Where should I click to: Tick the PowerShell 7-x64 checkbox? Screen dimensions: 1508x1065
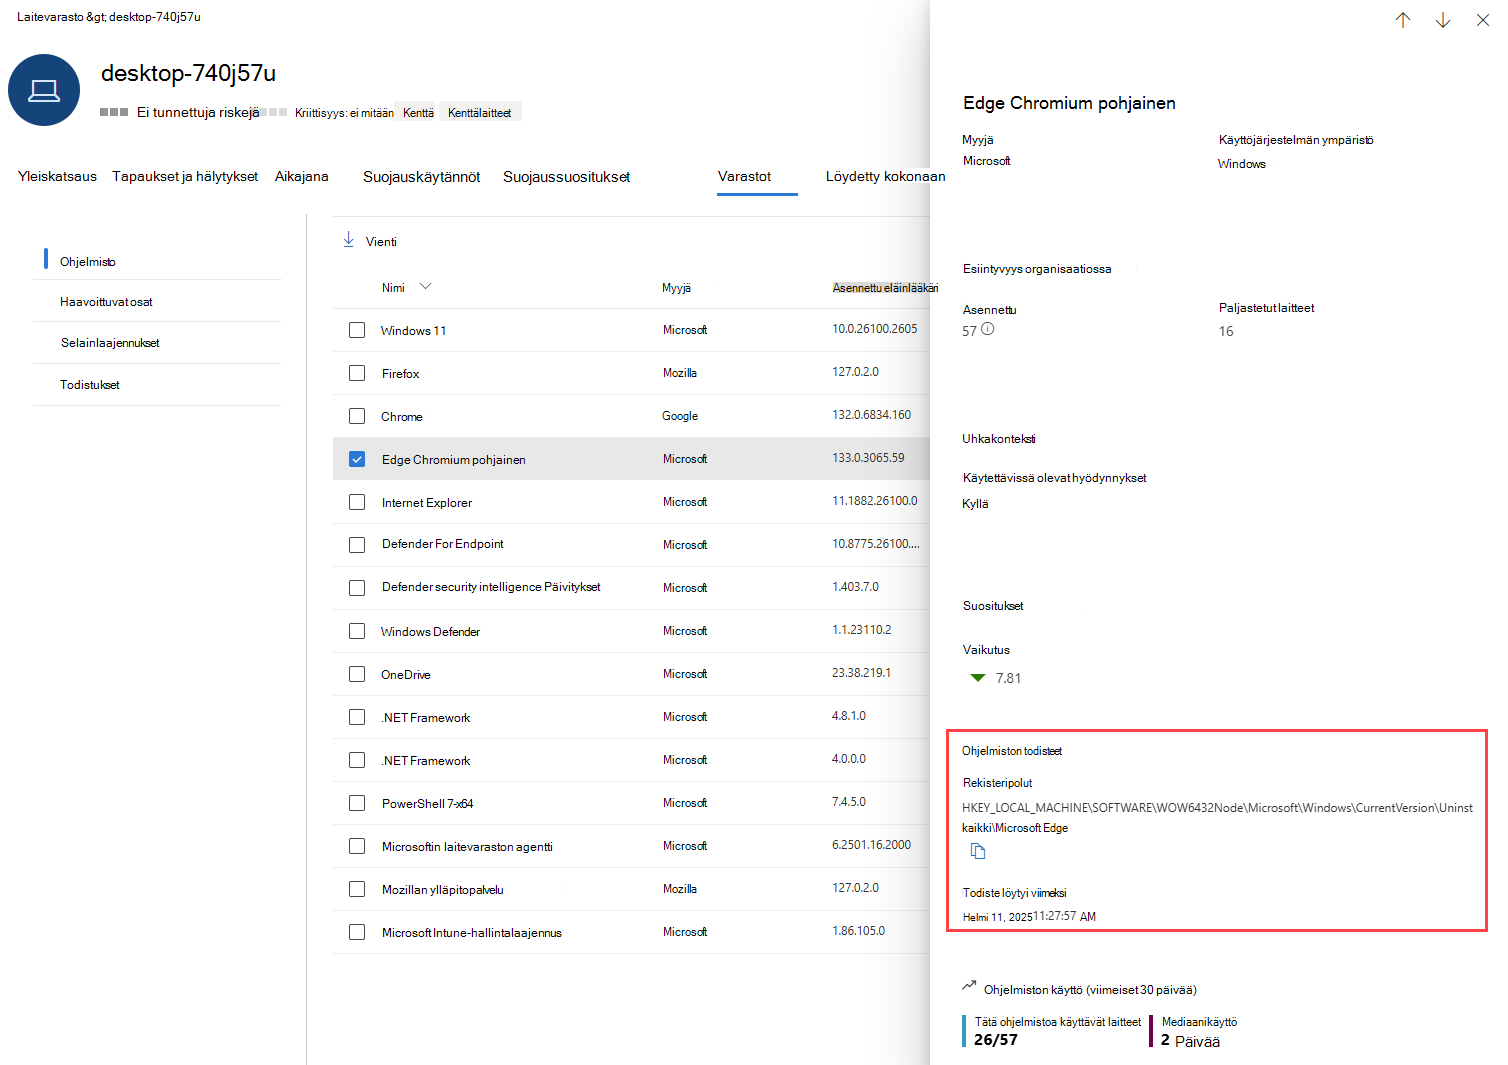coord(357,803)
